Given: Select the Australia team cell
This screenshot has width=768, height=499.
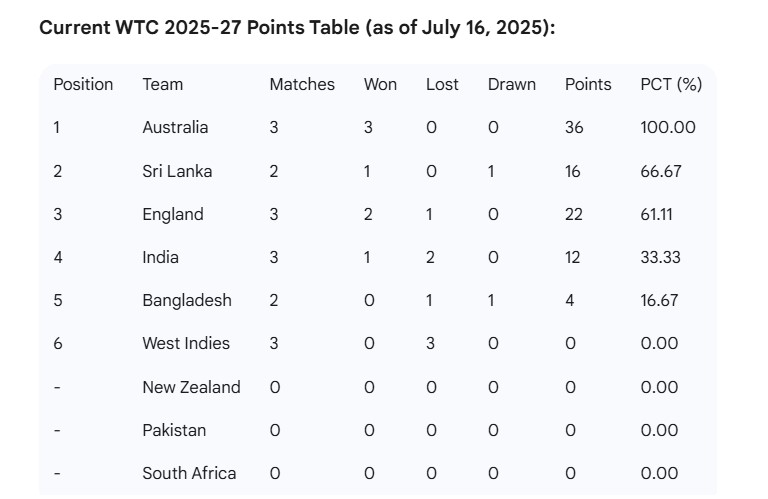Looking at the screenshot, I should [175, 127].
